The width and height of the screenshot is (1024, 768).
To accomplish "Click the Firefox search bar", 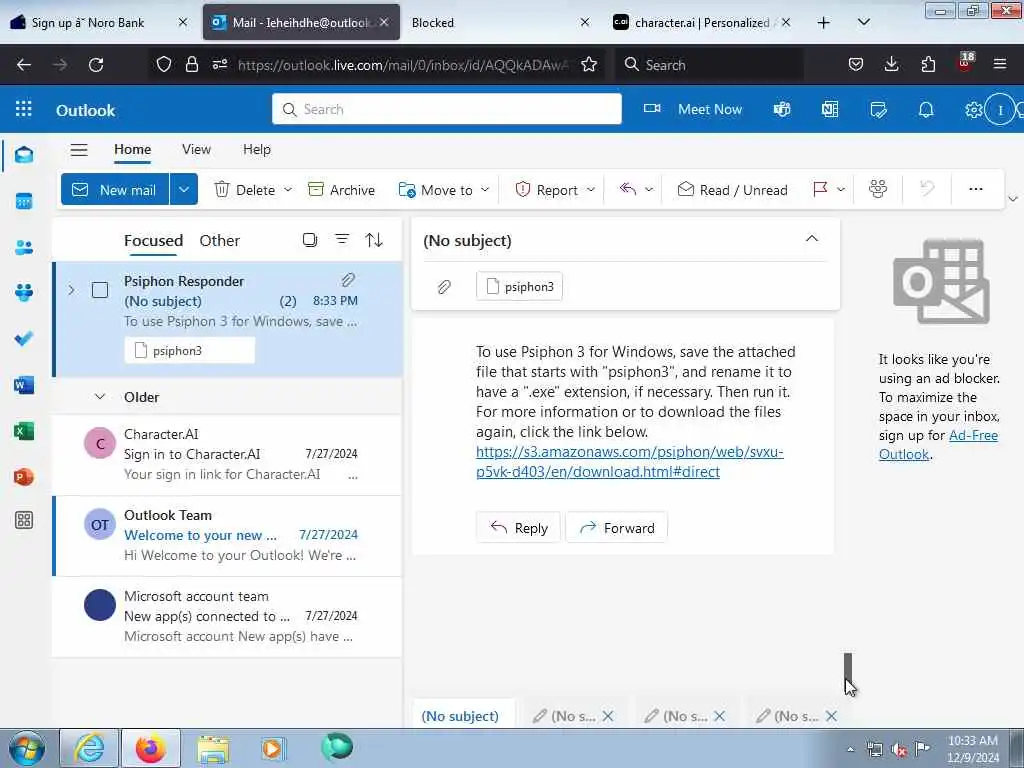I will tap(709, 64).
